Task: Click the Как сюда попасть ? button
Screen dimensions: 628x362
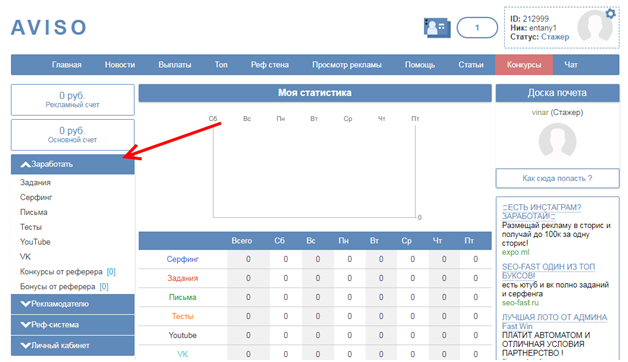Action: coord(557,178)
